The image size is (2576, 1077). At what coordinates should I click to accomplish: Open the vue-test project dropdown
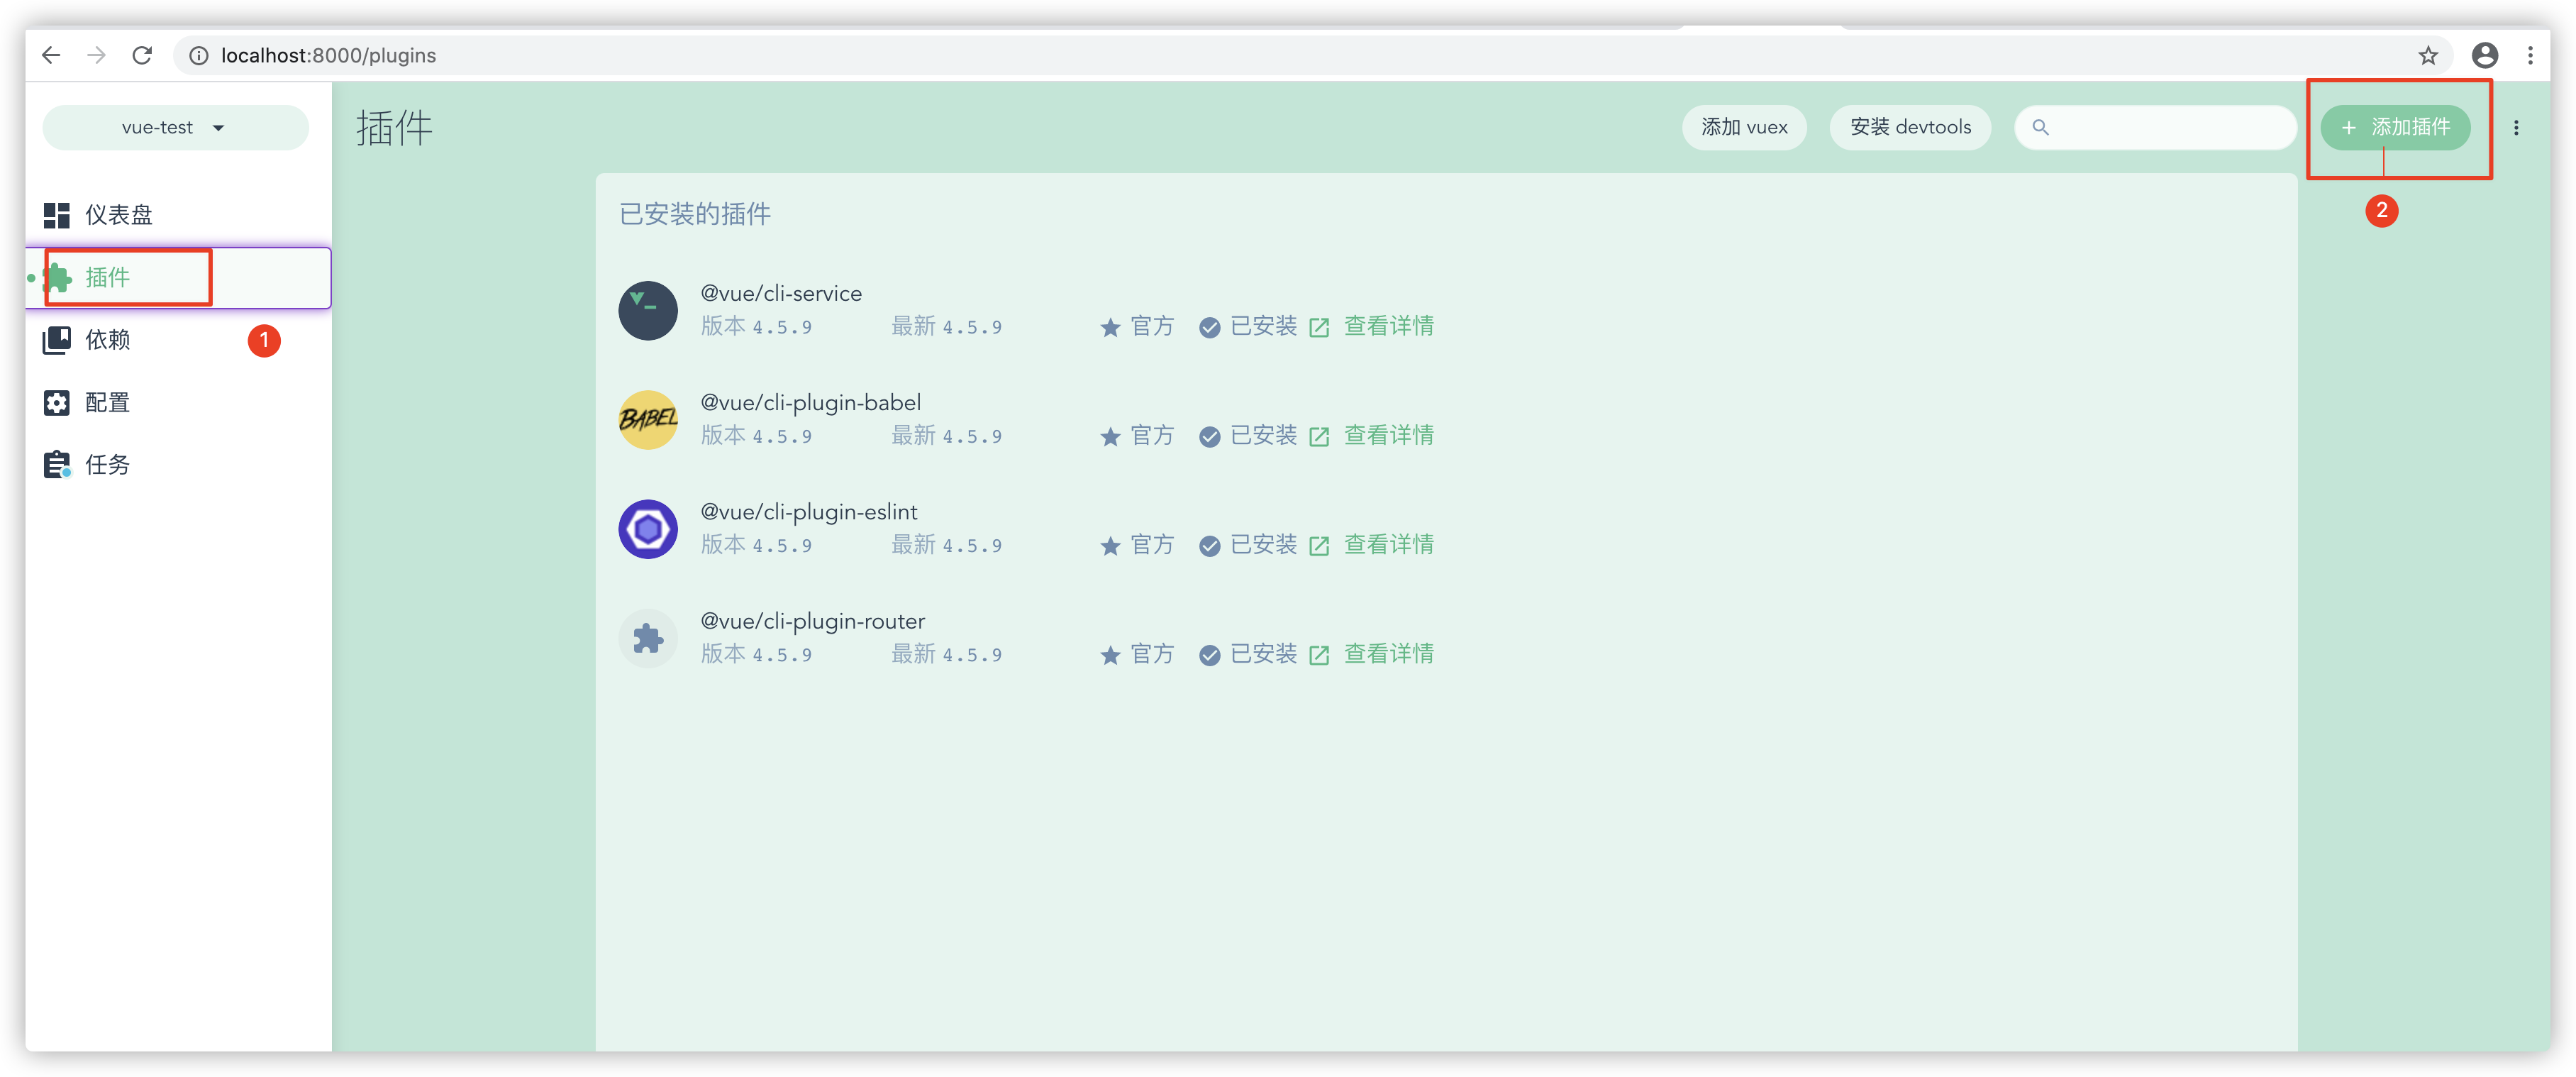click(x=175, y=128)
